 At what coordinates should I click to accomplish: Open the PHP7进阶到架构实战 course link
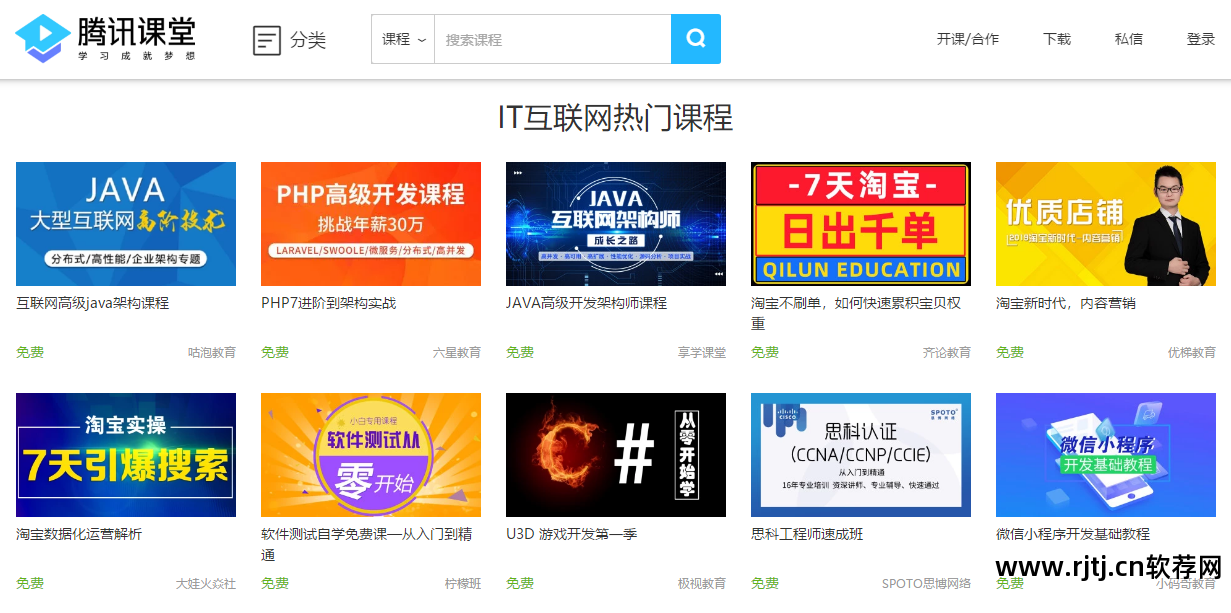[x=330, y=302]
